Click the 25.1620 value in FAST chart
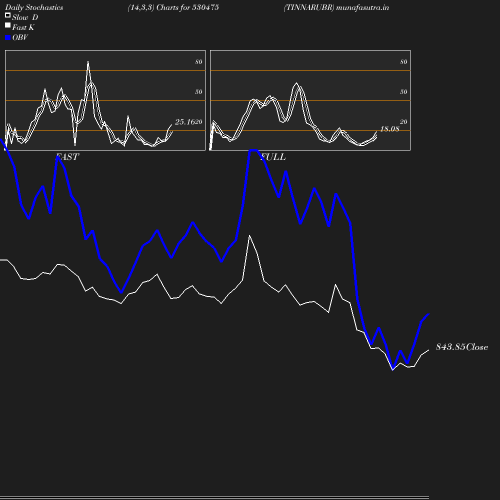Viewport: 500px width, 500px height. pos(189,122)
